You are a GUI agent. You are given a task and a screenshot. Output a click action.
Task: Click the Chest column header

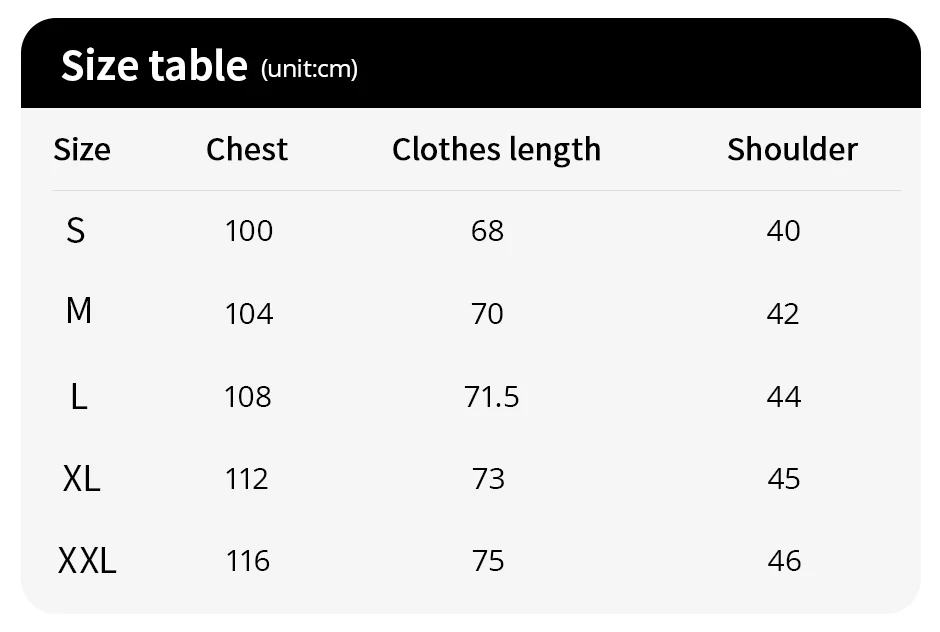pos(247,149)
